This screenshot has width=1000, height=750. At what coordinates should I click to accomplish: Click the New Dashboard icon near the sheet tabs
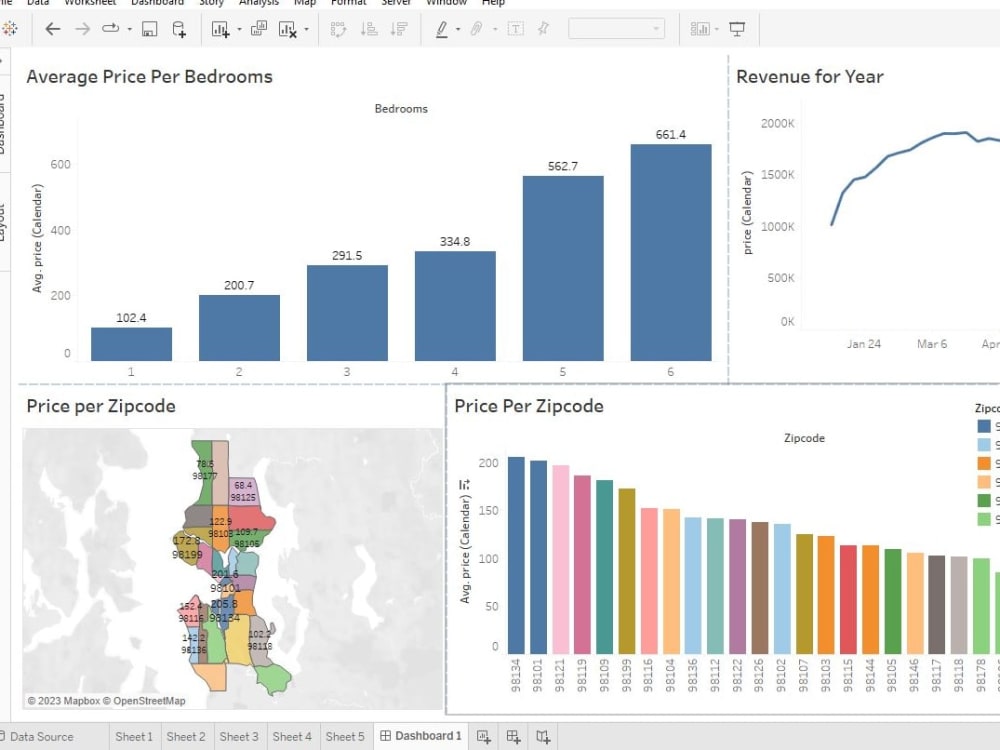(513, 736)
